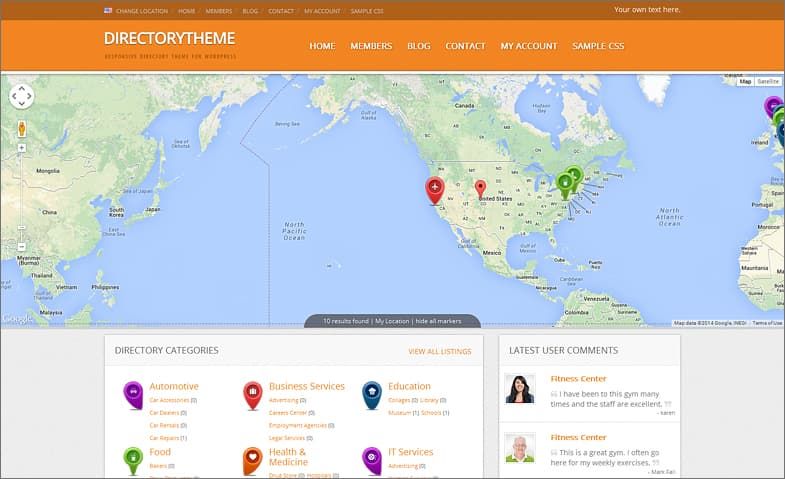Open Bakers subcategory under Food
785x479 pixels.
pyautogui.click(x=158, y=466)
